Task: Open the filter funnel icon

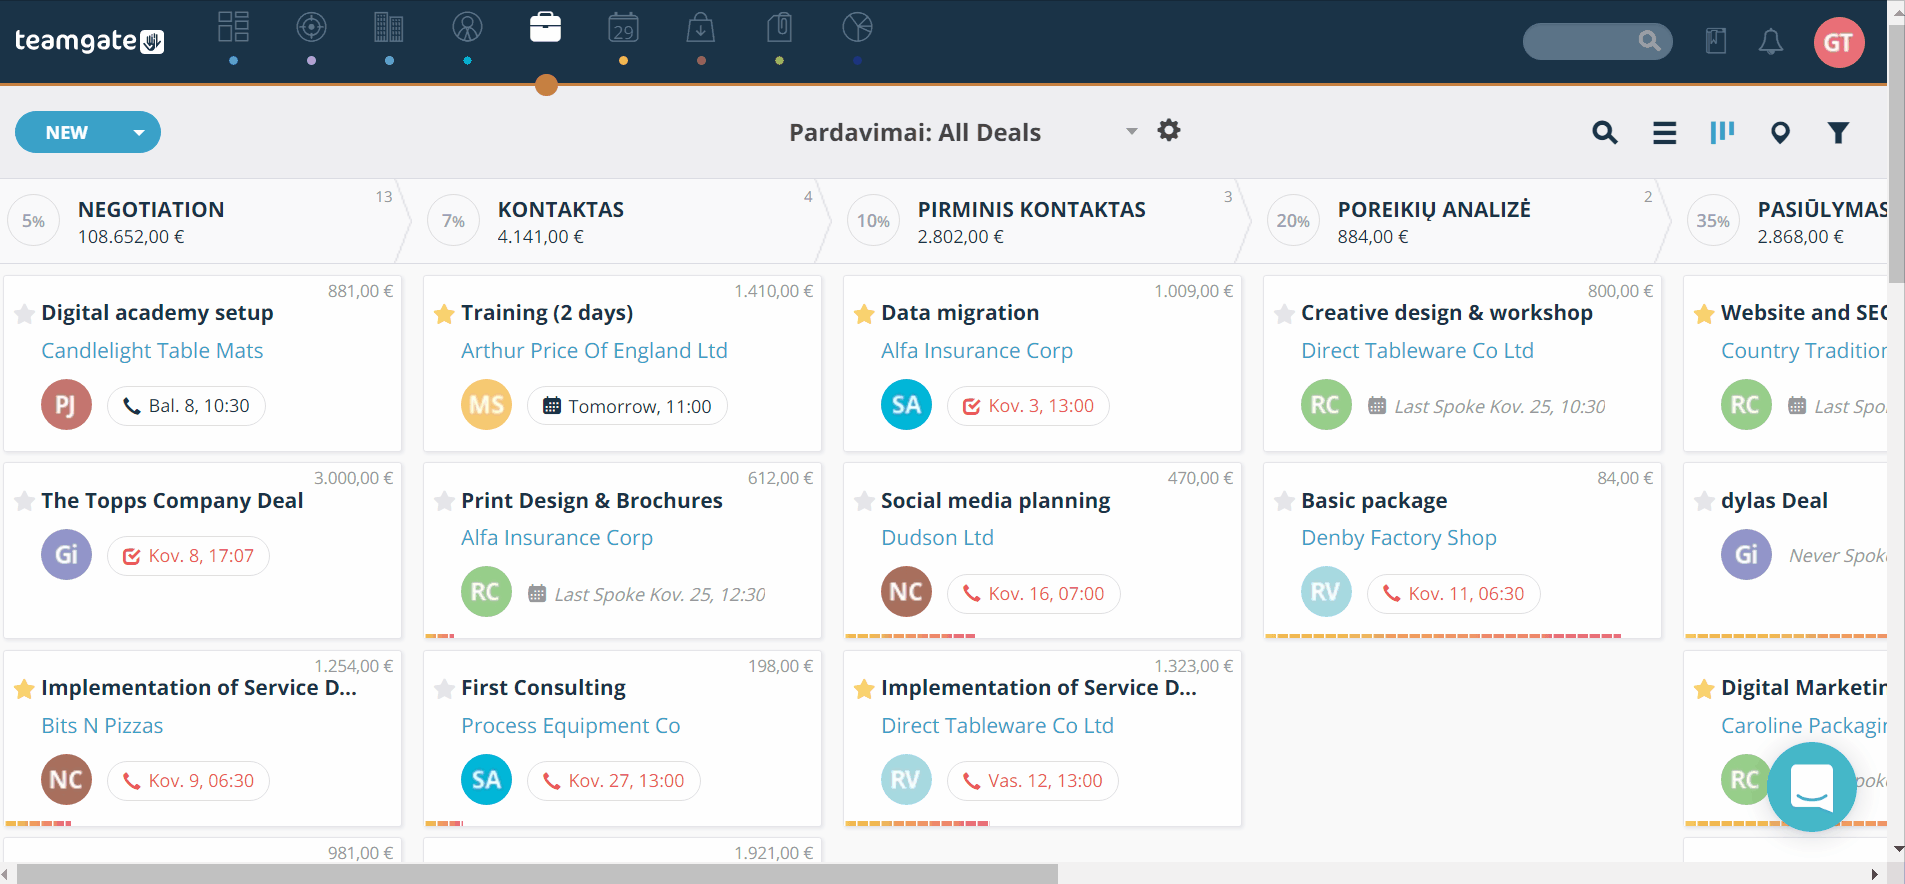Action: (1838, 132)
